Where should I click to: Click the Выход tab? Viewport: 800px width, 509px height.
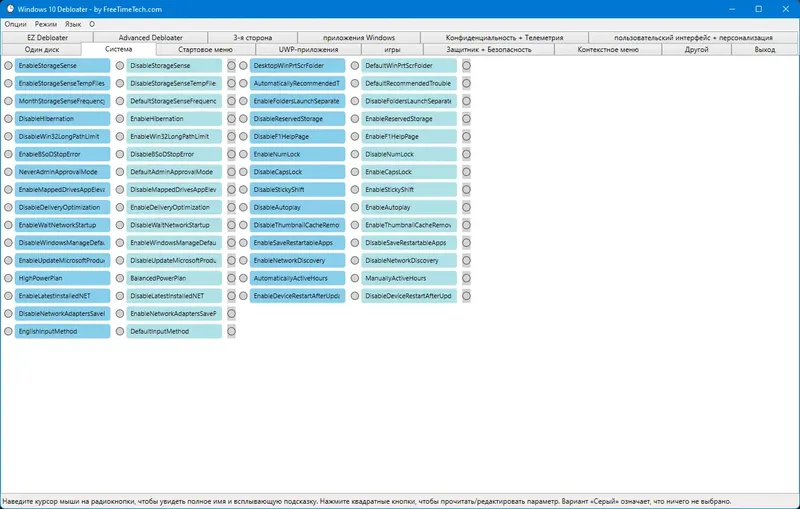click(x=764, y=49)
